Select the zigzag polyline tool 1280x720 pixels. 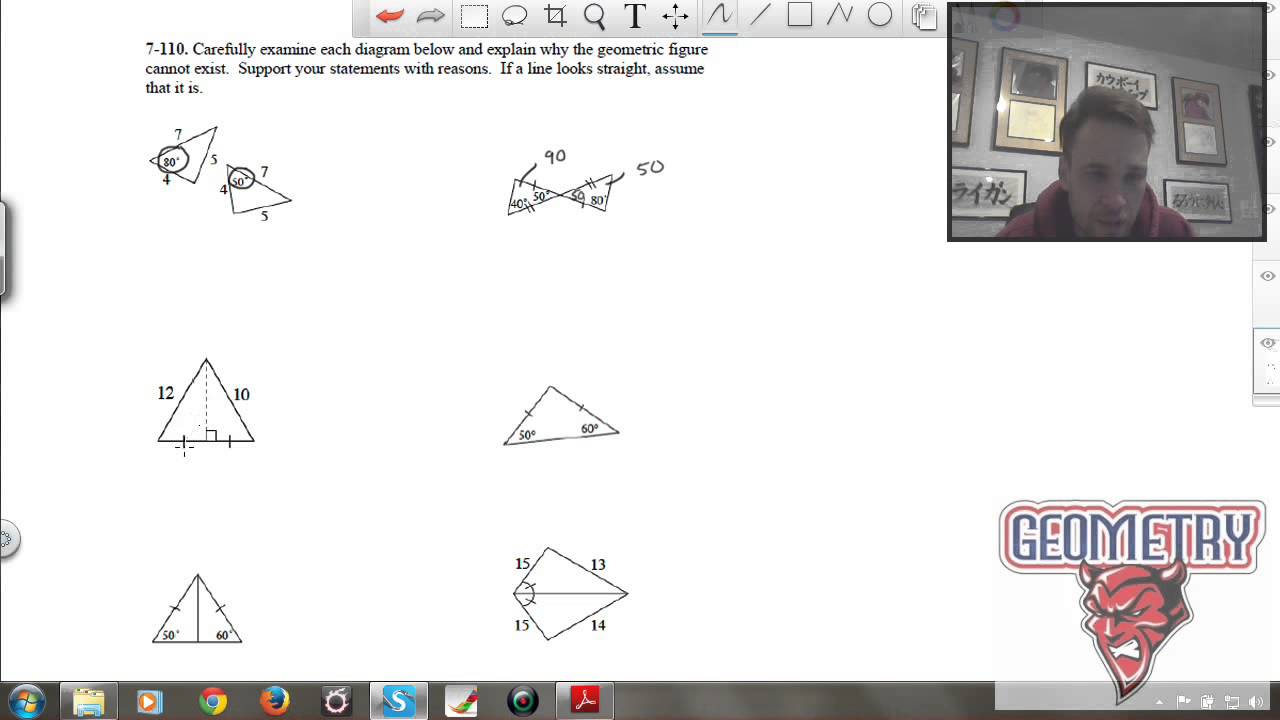(x=839, y=14)
